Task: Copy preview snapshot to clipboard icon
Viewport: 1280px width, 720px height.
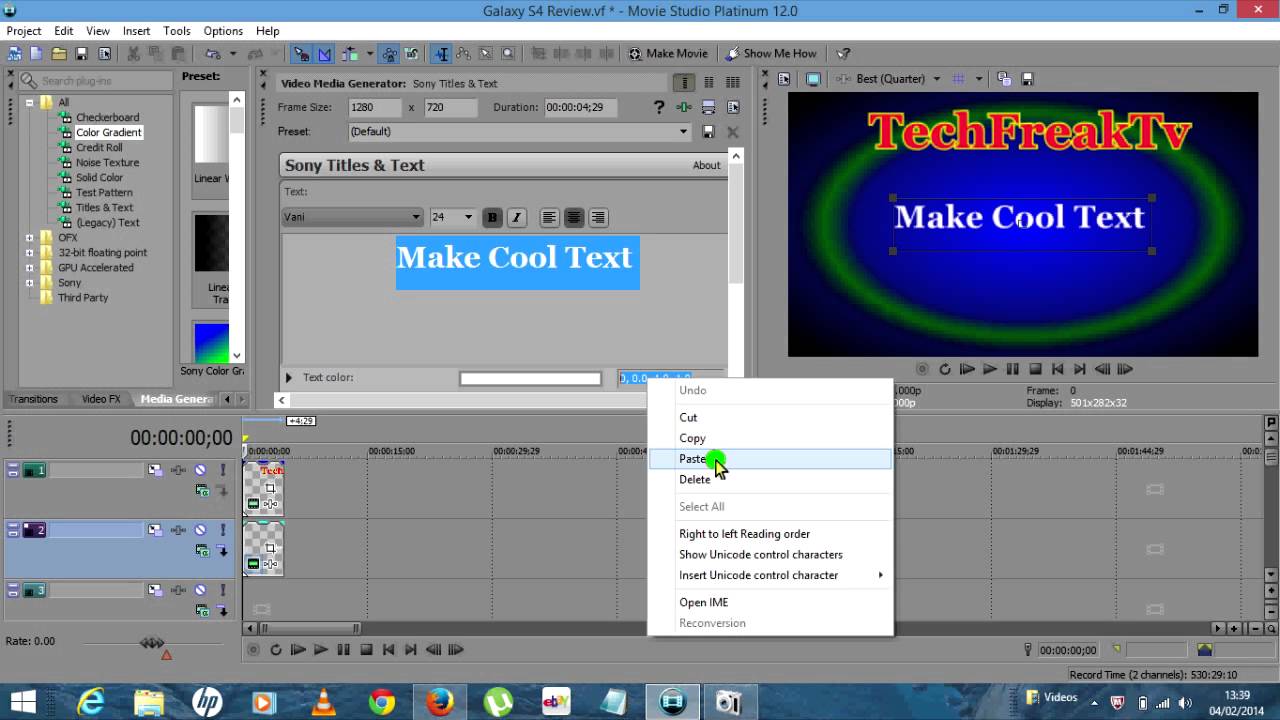Action: tap(1004, 79)
